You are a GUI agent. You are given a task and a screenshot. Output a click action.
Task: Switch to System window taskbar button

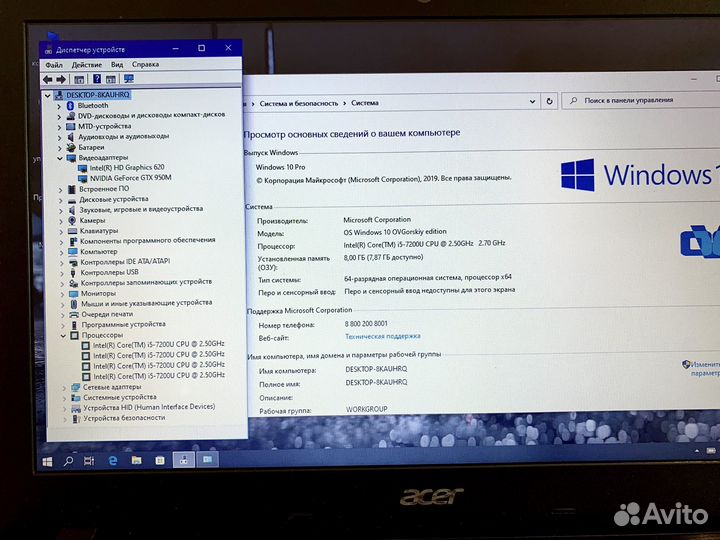pos(208,459)
